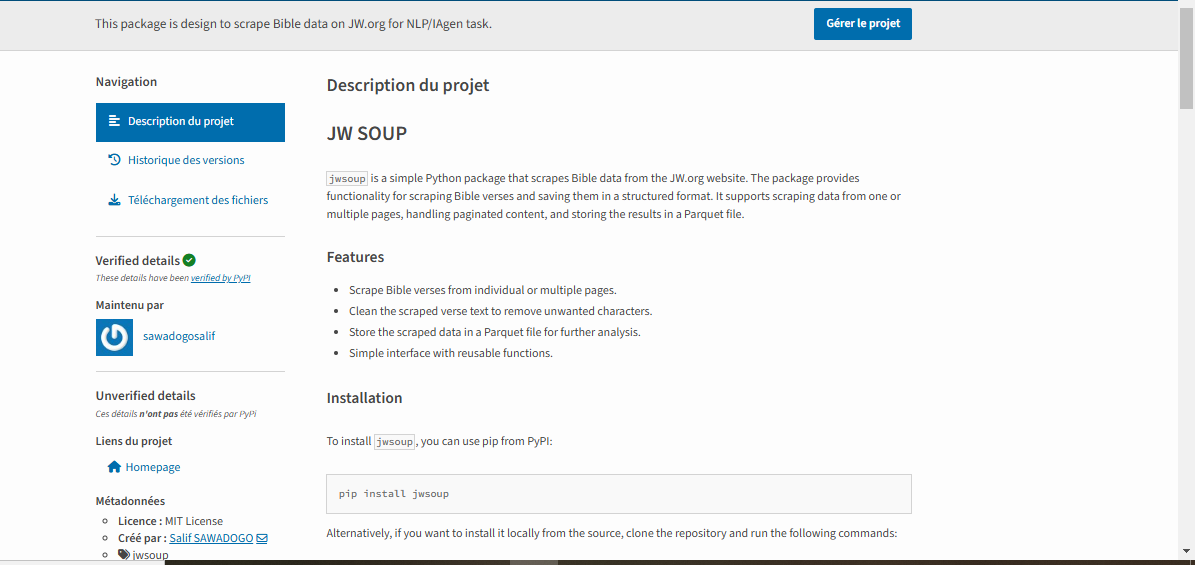The height and width of the screenshot is (565, 1195).
Task: Go to Téléchargement des fichiers tab
Action: pos(198,200)
